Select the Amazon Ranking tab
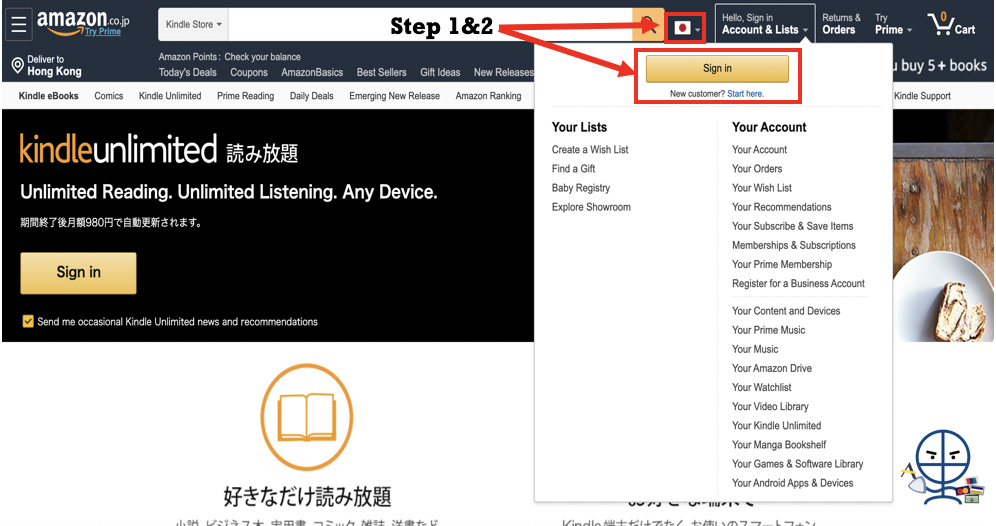 488,96
